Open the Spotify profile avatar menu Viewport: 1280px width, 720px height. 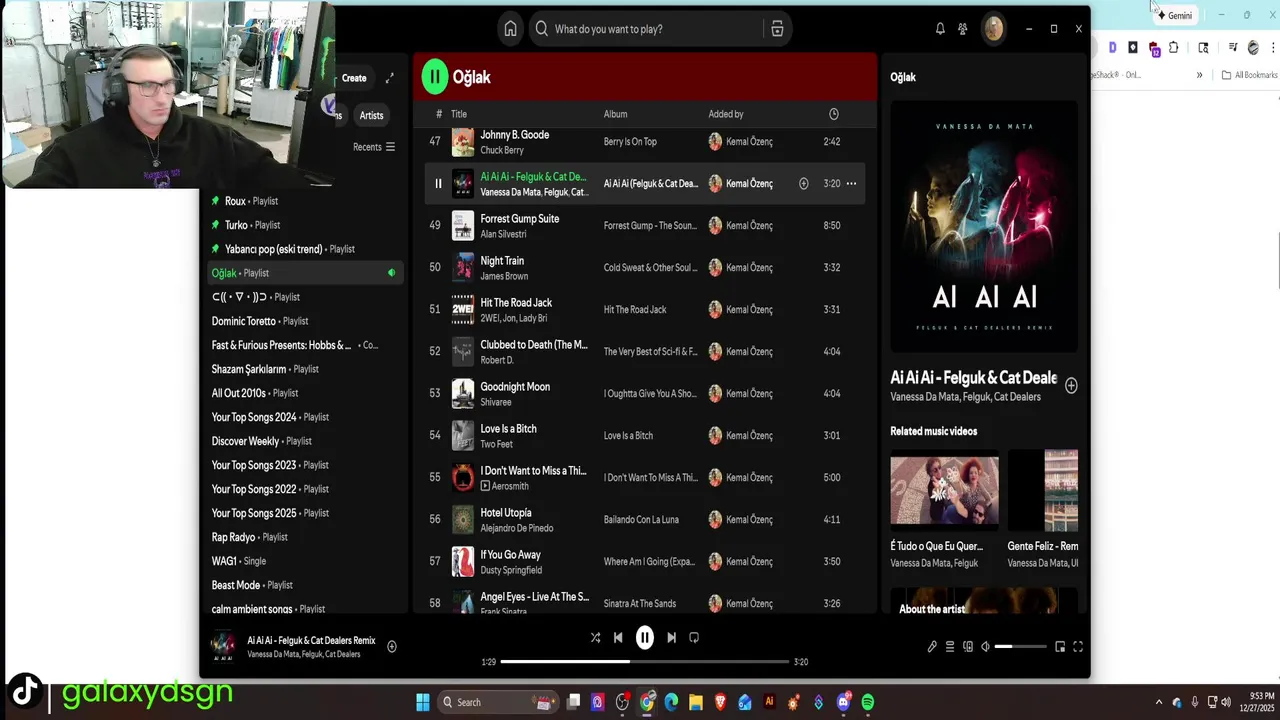(993, 29)
